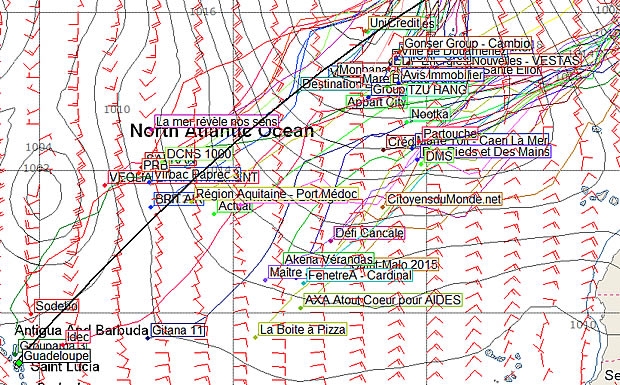Image resolution: width=620 pixels, height=385 pixels.
Task: Open the FenetreA - Cardinal label
Action: click(x=359, y=275)
